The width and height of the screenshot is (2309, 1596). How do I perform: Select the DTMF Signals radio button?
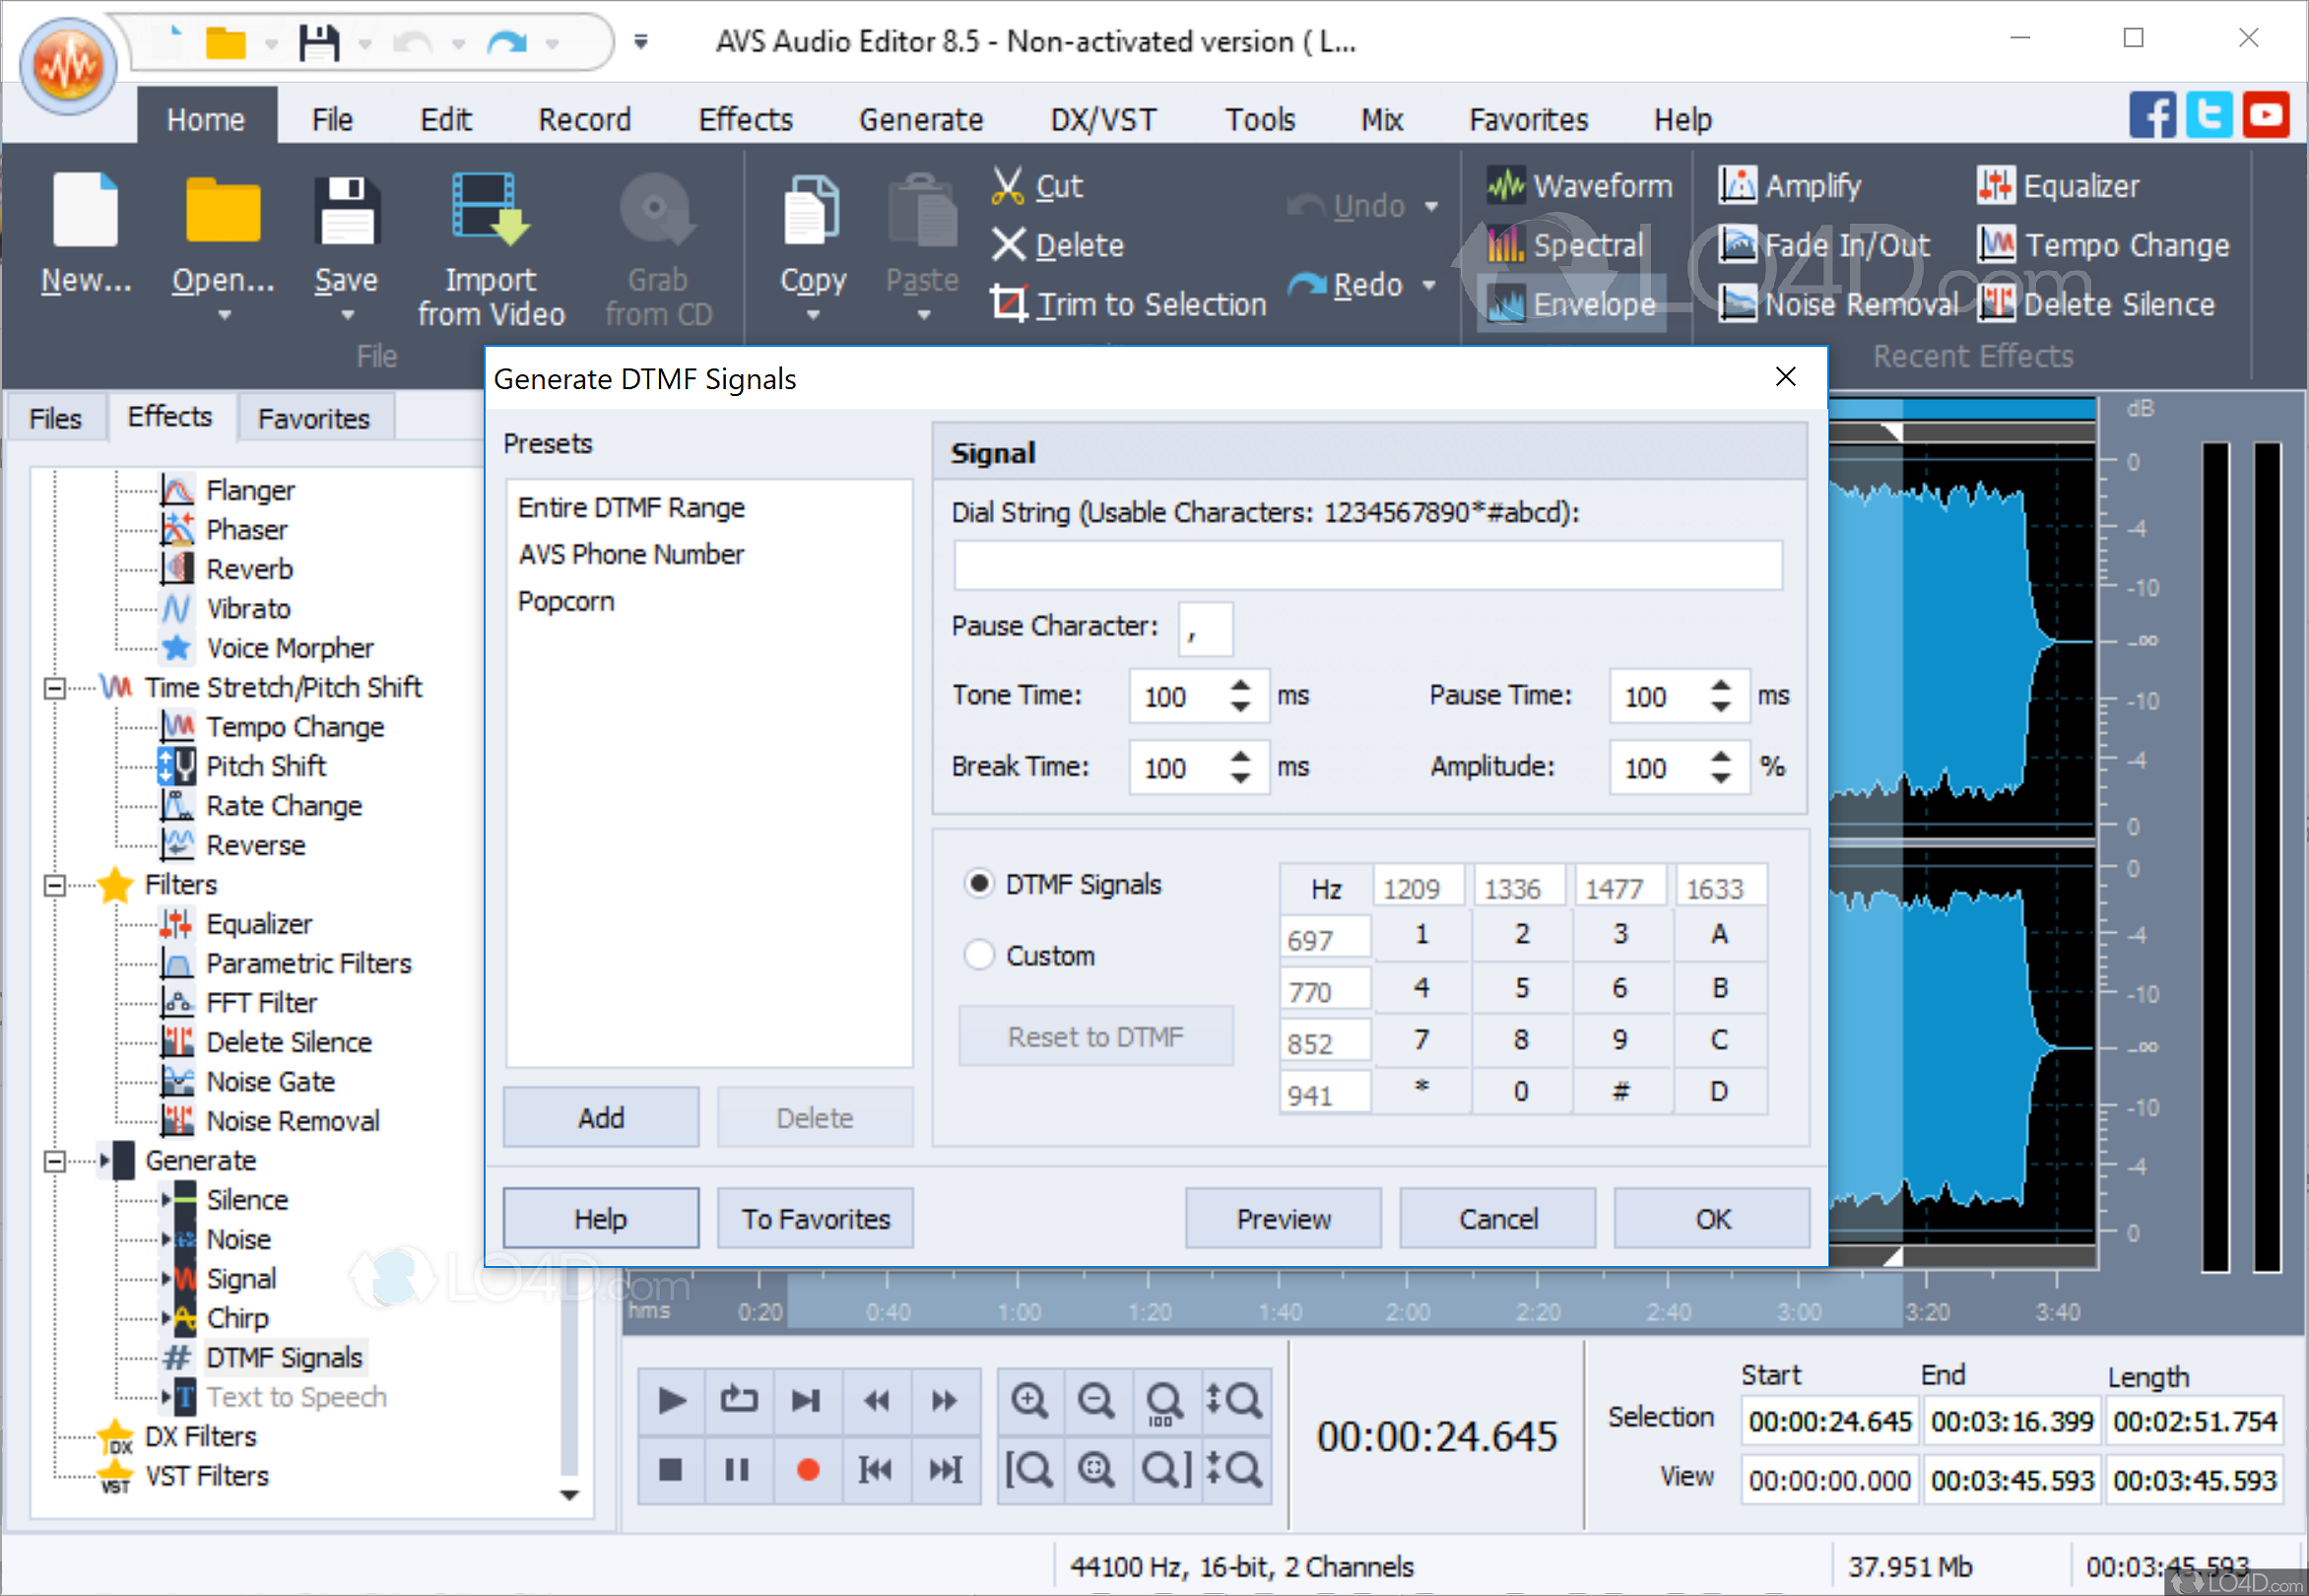pos(979,884)
